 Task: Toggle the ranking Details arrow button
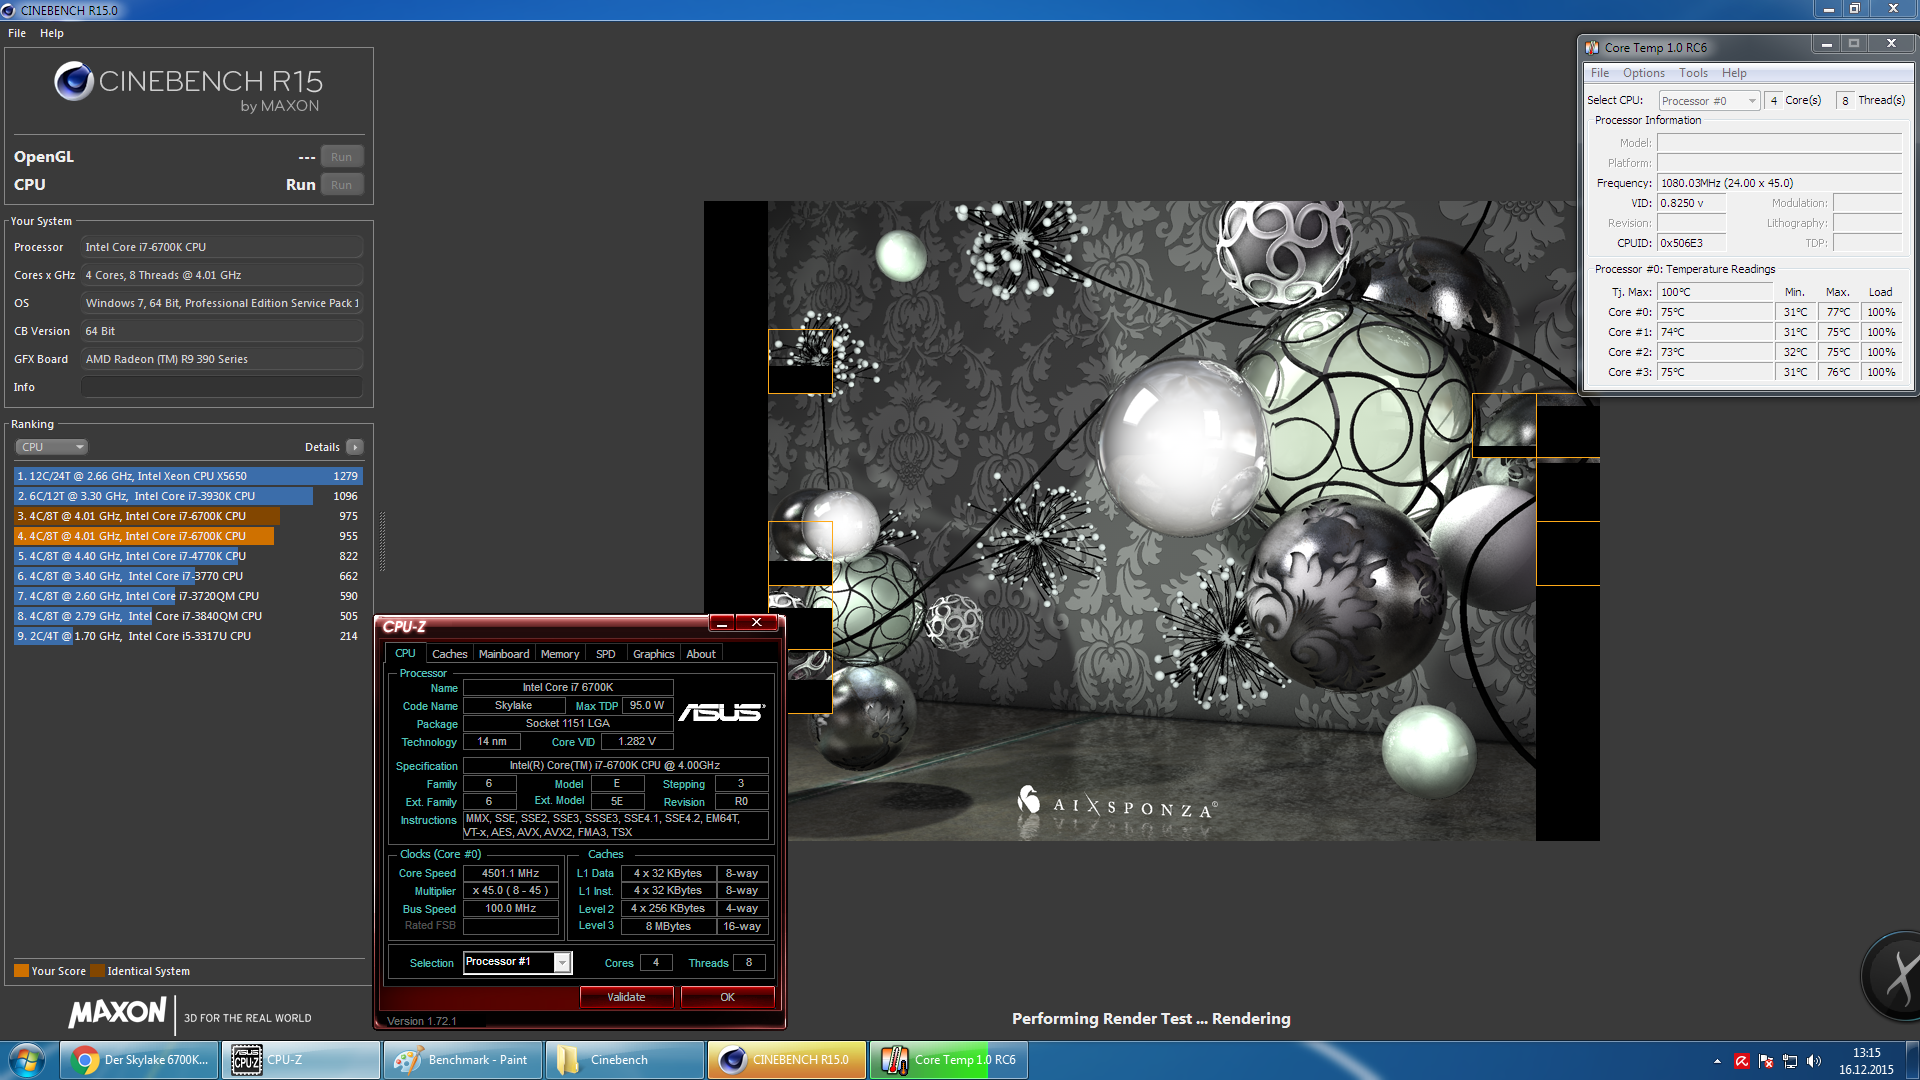pos(355,447)
